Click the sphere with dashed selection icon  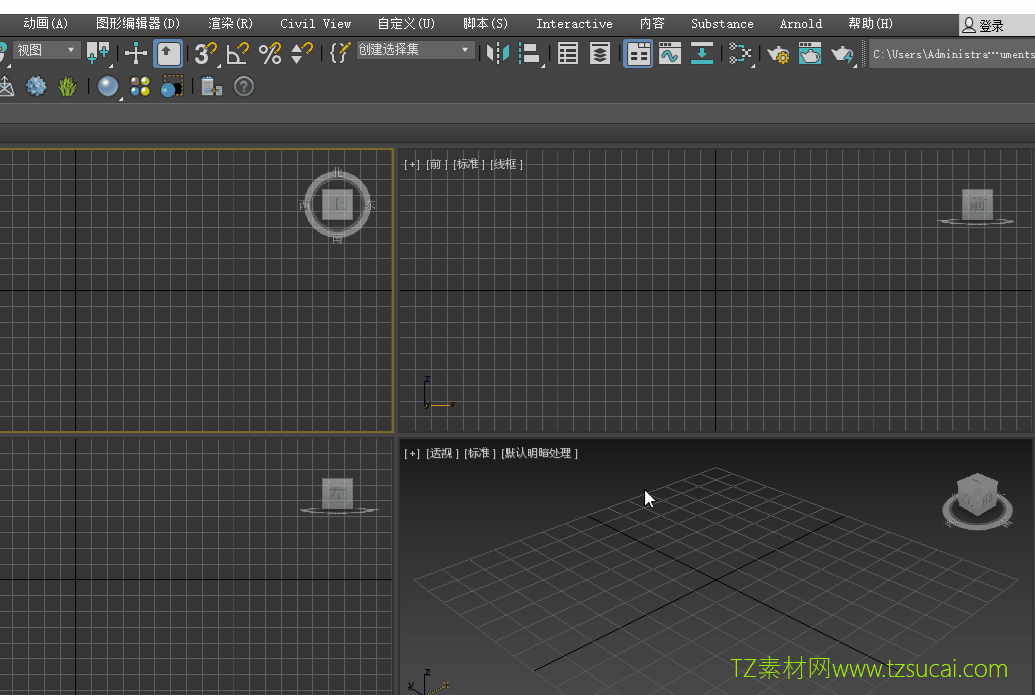(172, 86)
